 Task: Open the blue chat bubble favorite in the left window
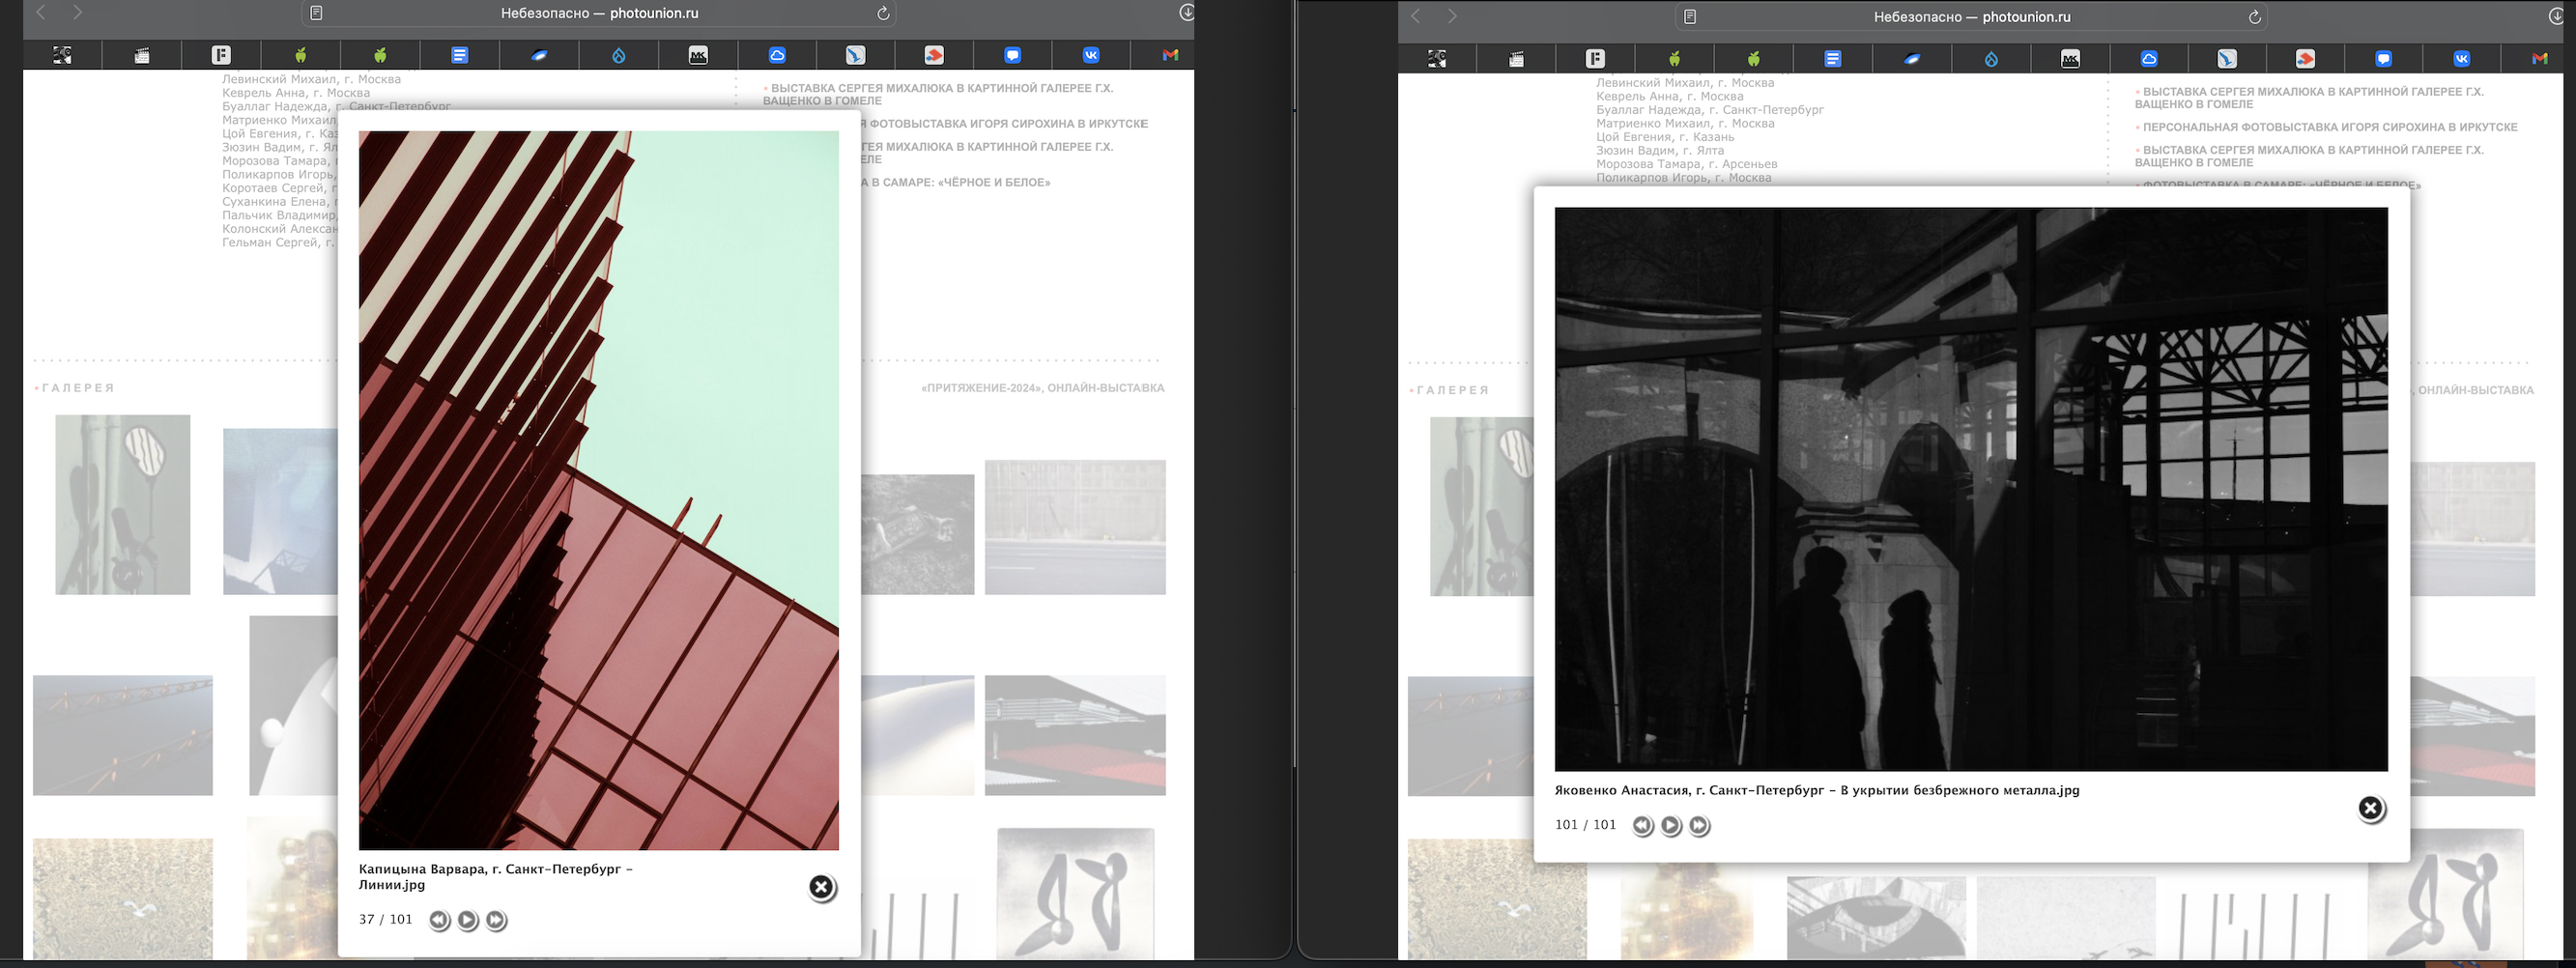pyautogui.click(x=1012, y=55)
